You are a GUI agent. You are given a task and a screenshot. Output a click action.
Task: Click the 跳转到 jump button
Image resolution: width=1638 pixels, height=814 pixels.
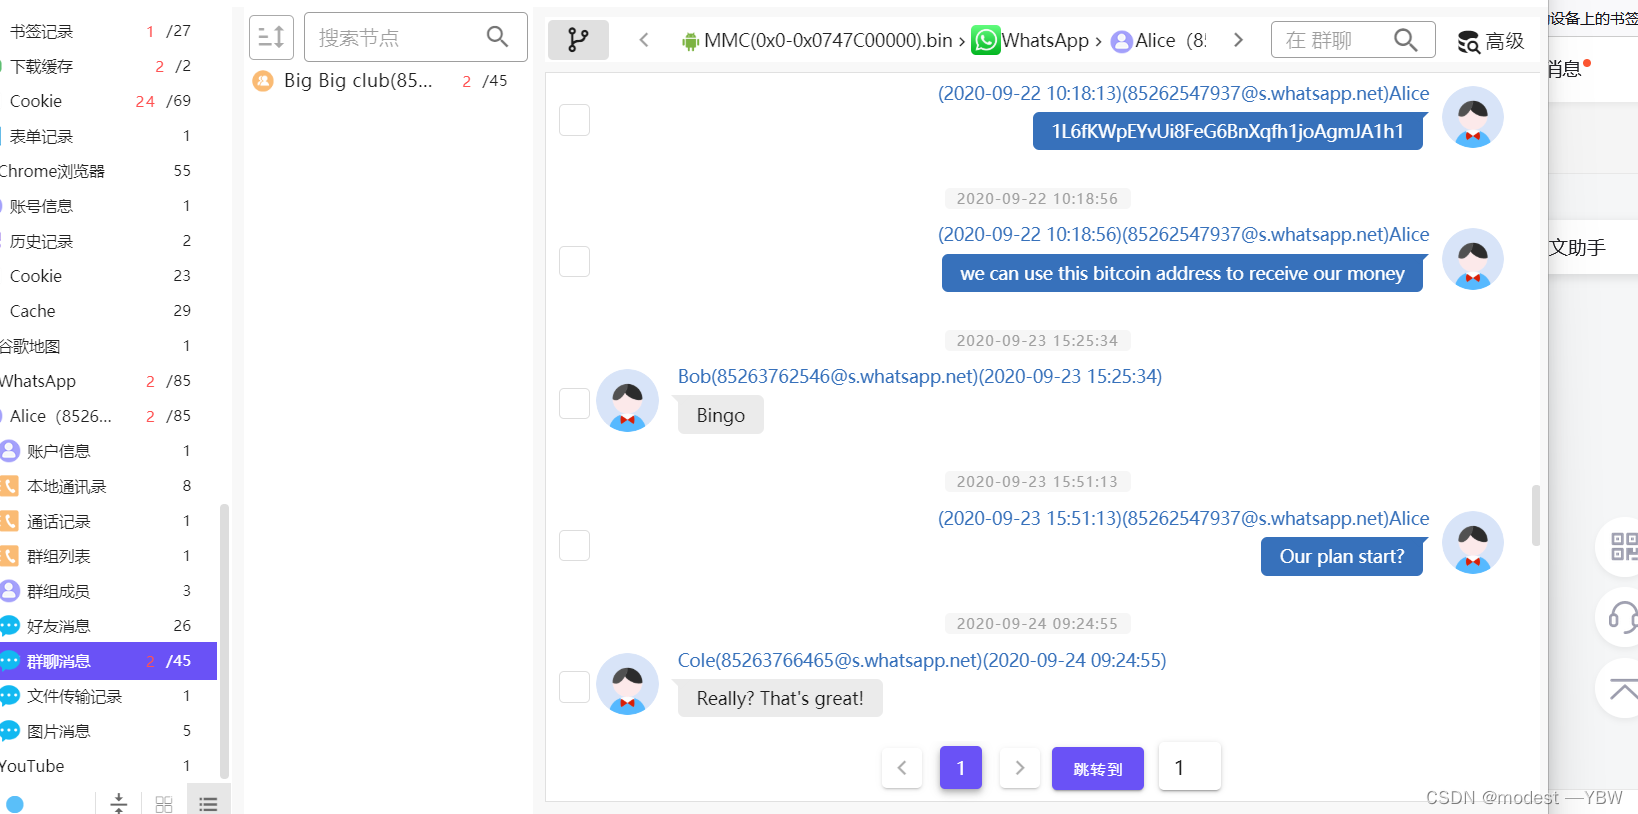(x=1098, y=769)
